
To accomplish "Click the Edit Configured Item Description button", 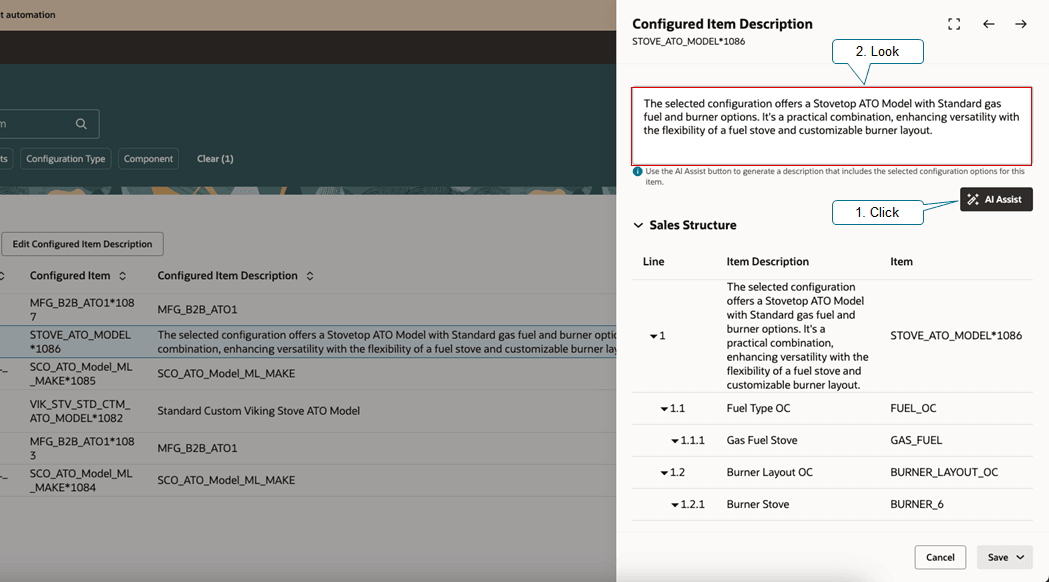I will [x=82, y=243].
